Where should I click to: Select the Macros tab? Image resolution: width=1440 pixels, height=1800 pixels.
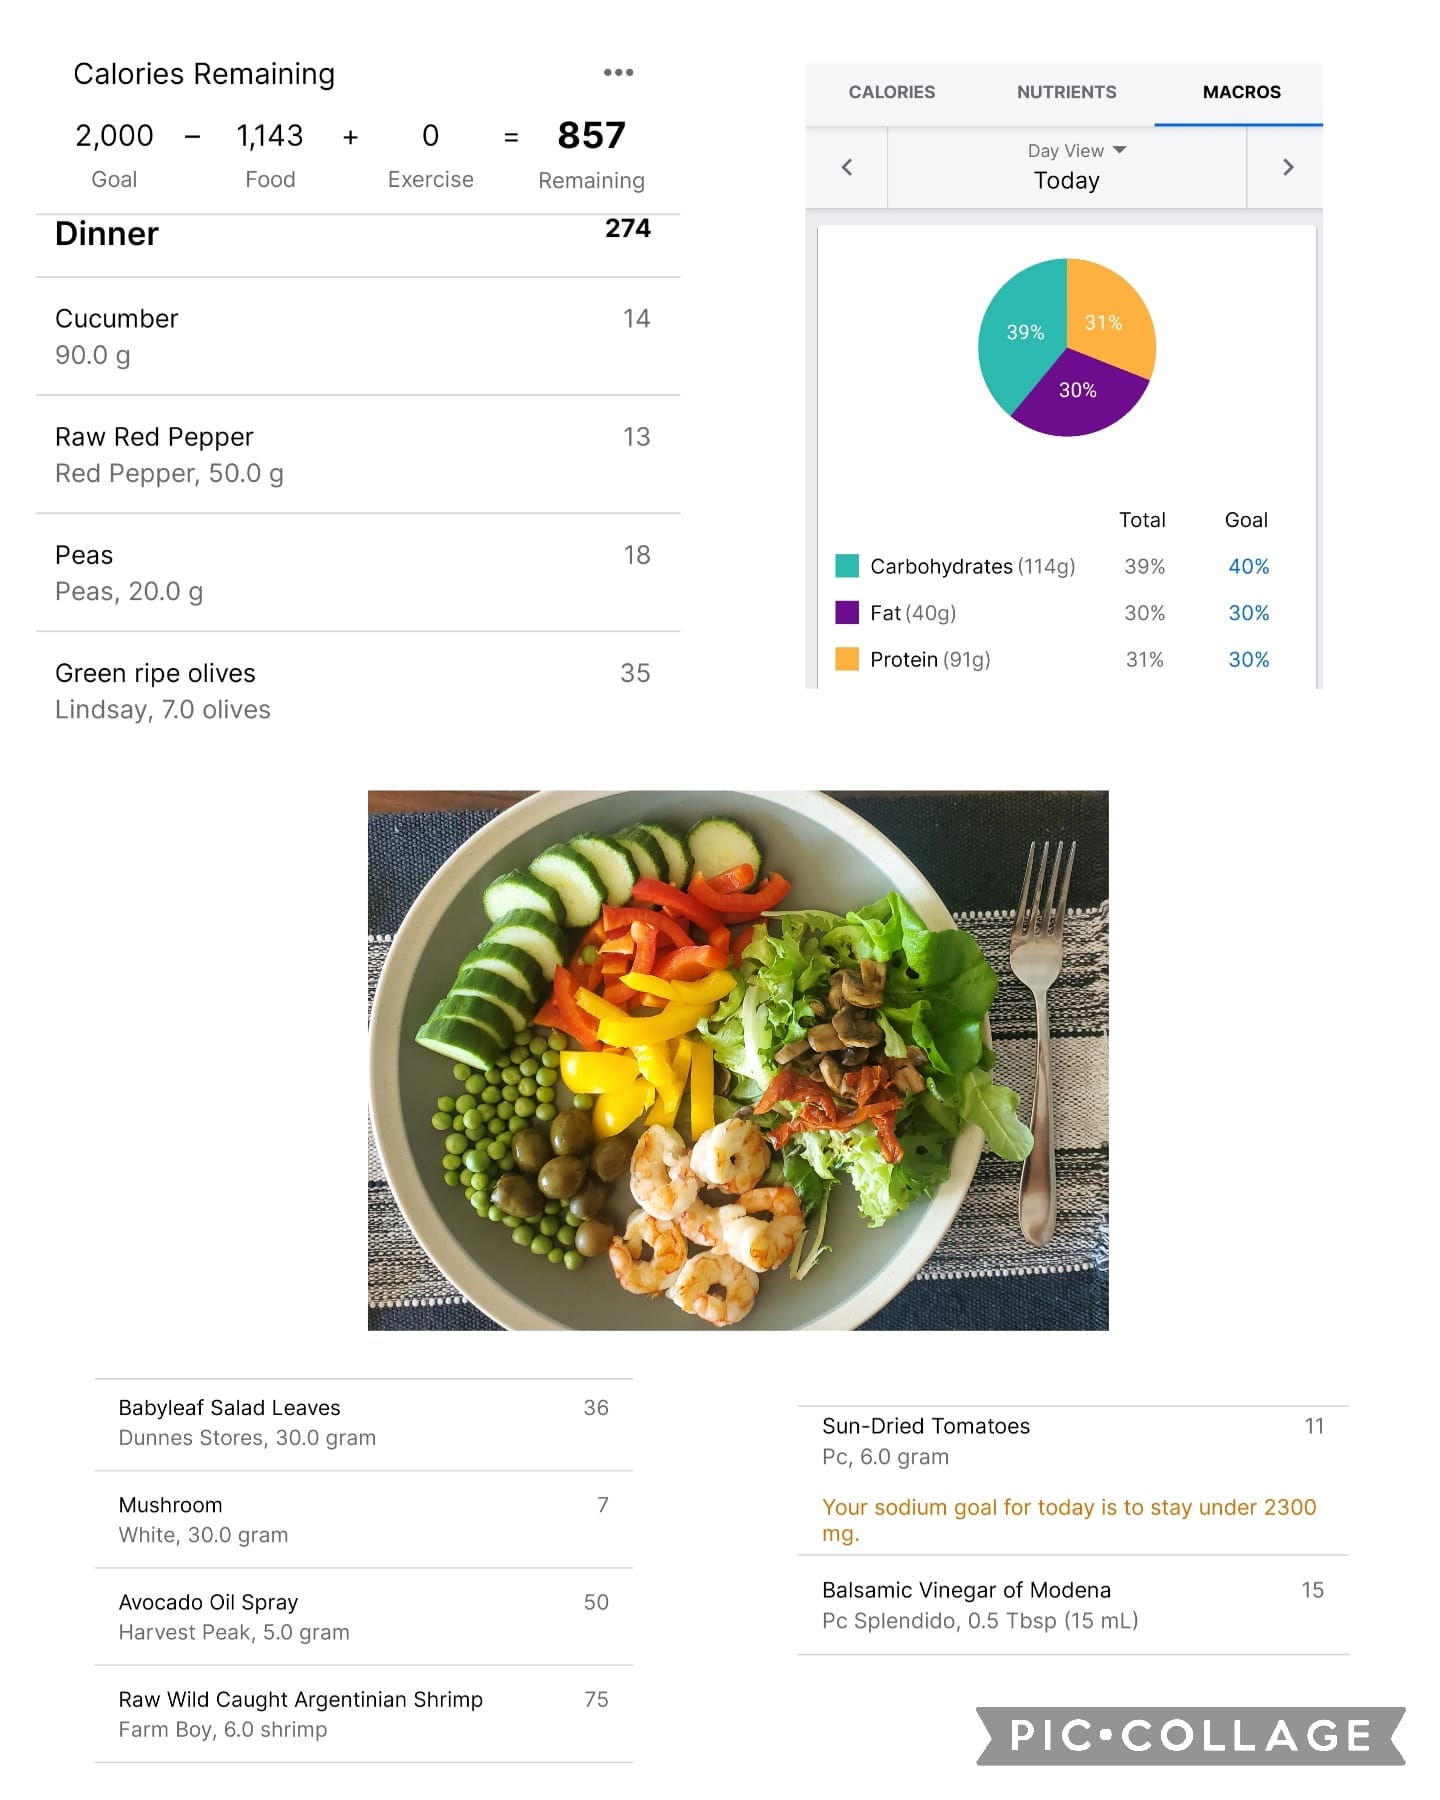click(x=1241, y=92)
